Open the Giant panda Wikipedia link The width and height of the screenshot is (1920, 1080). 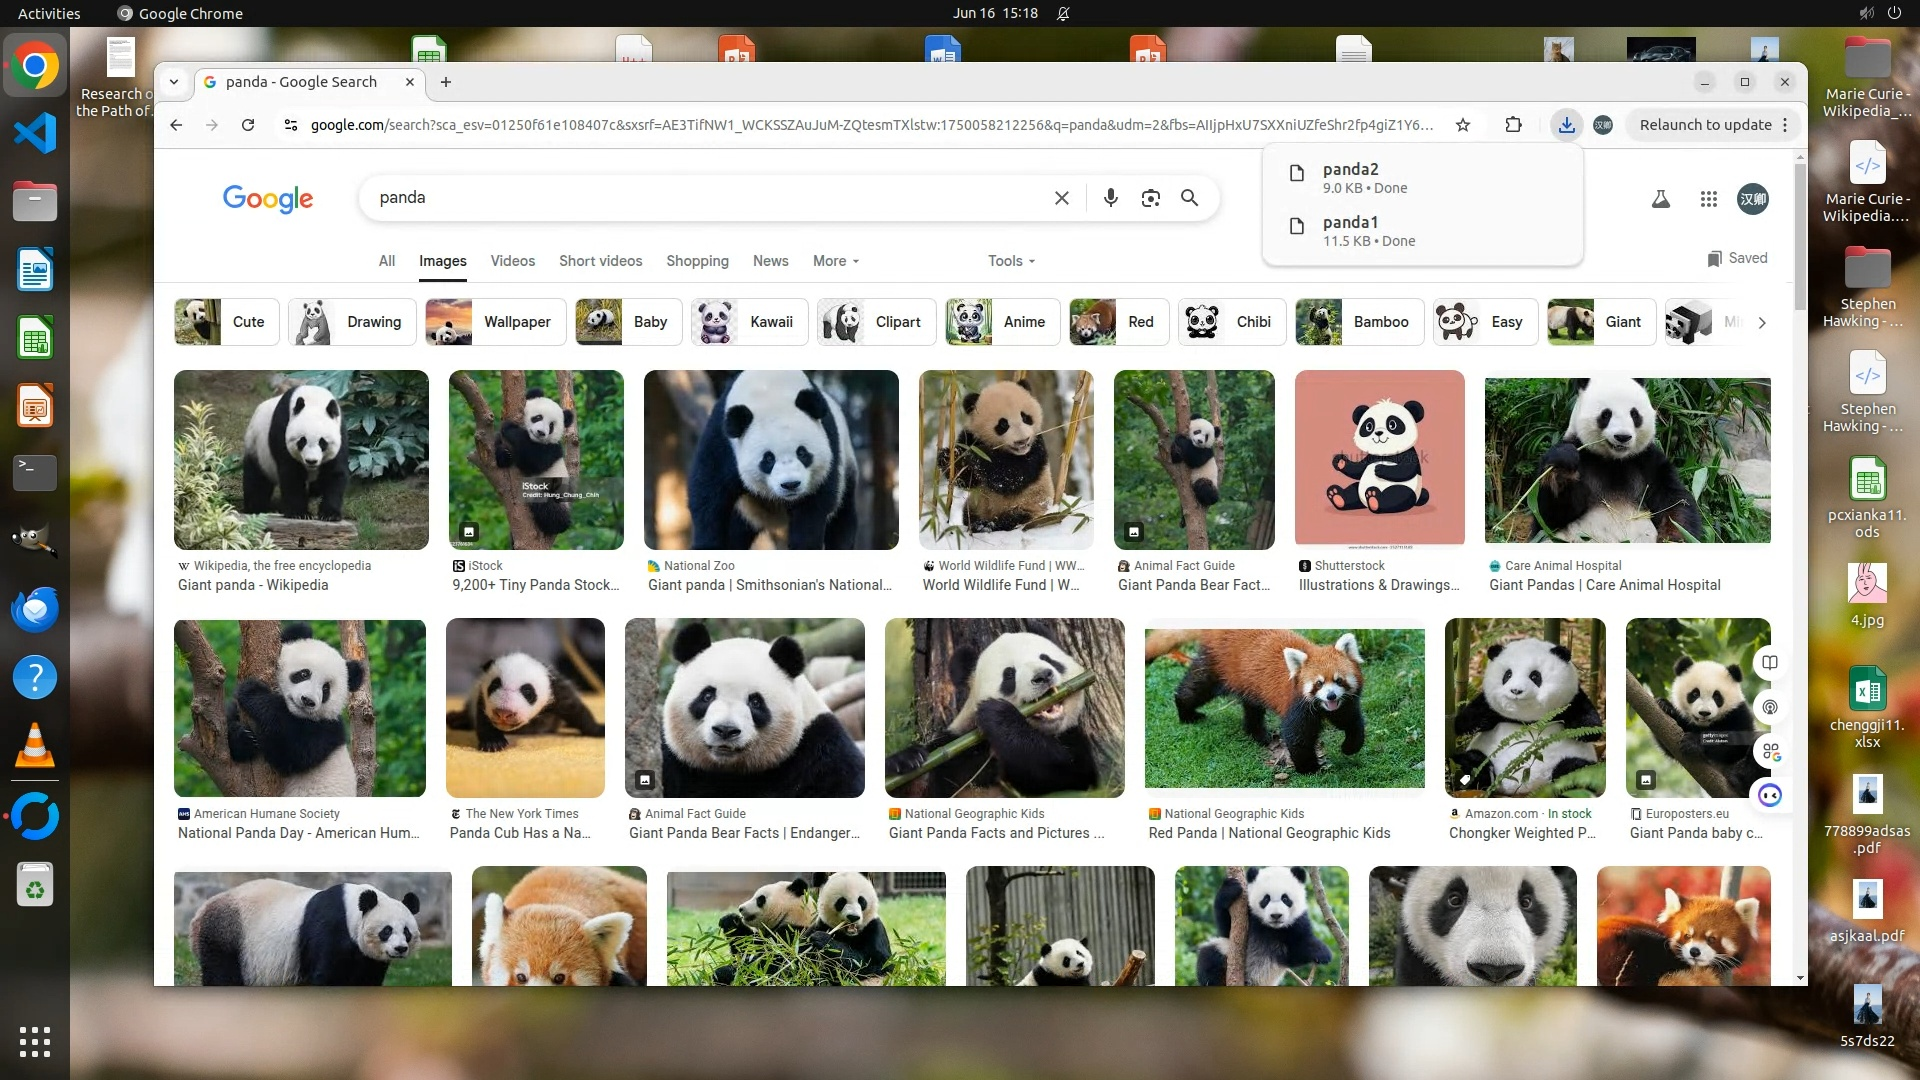click(x=253, y=585)
